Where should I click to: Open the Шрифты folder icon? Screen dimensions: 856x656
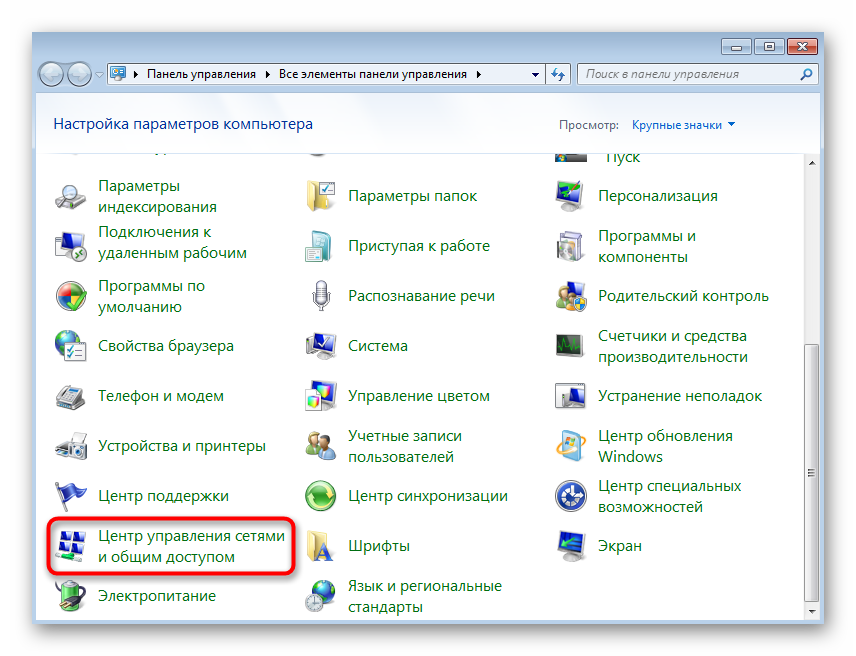point(321,546)
